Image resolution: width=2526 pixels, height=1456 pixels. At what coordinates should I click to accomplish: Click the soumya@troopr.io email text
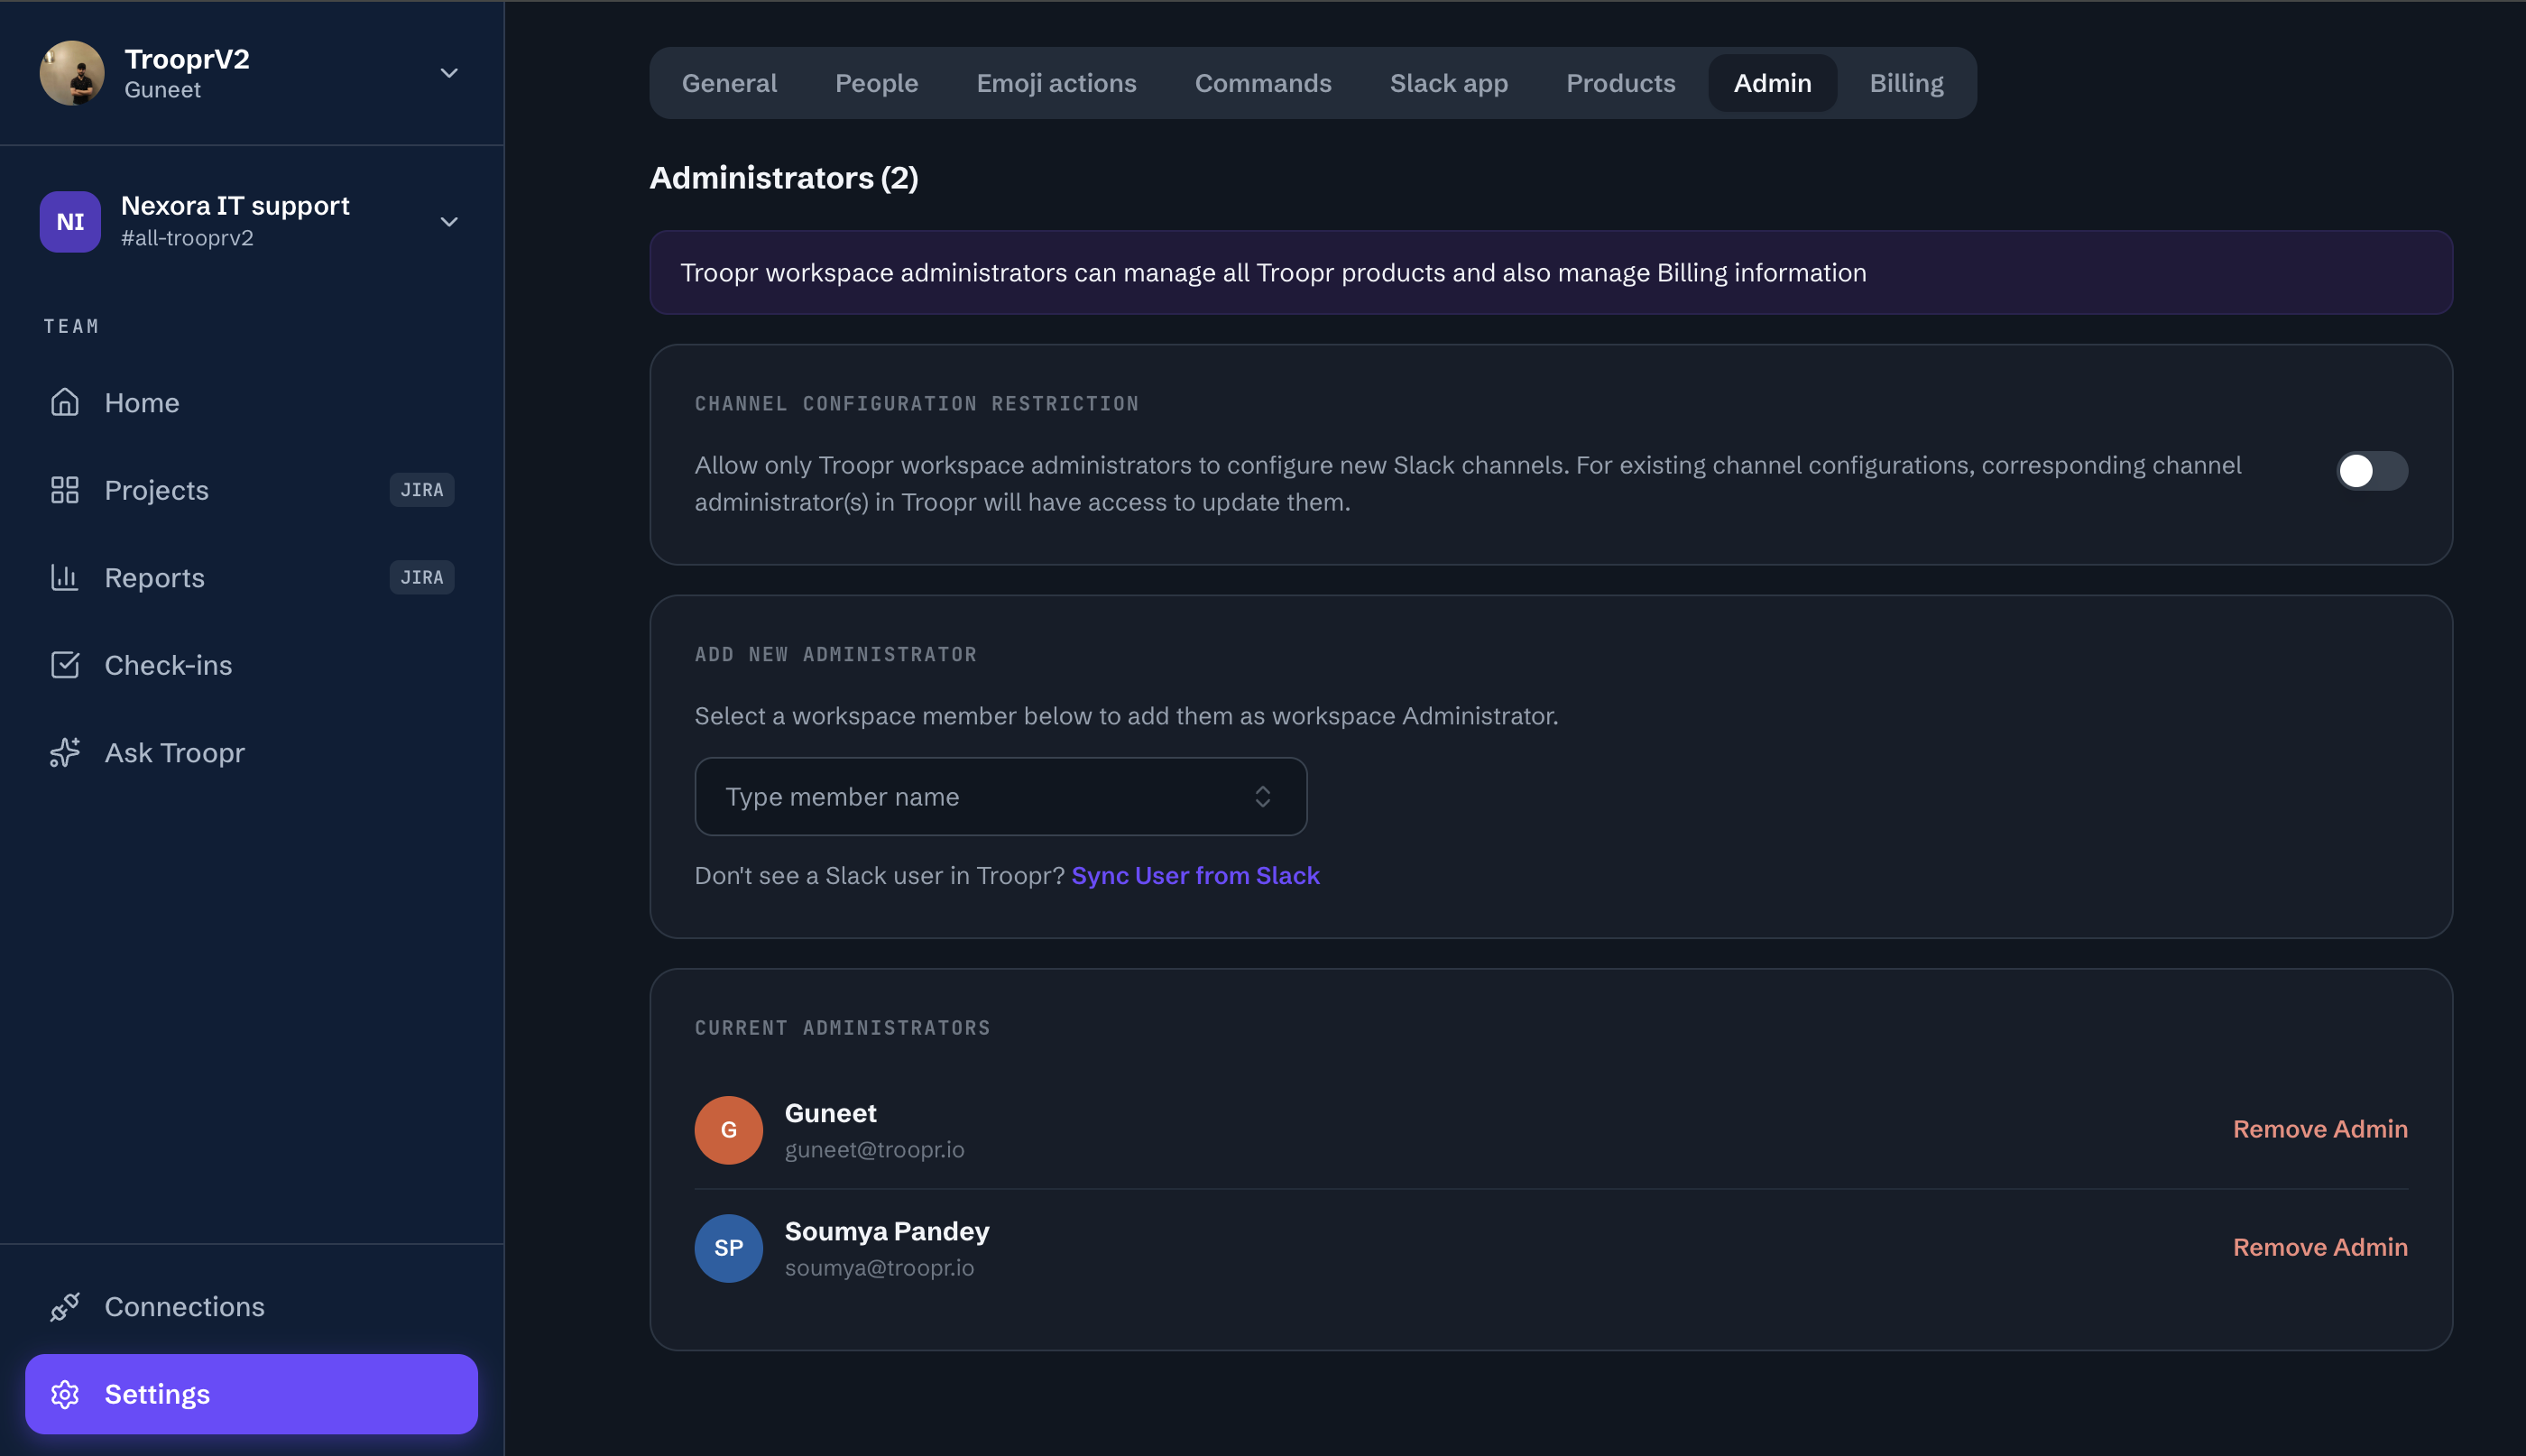(879, 1268)
